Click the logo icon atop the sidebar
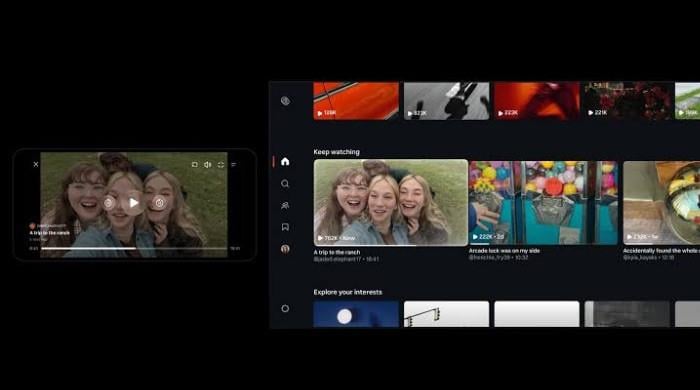 pos(285,101)
